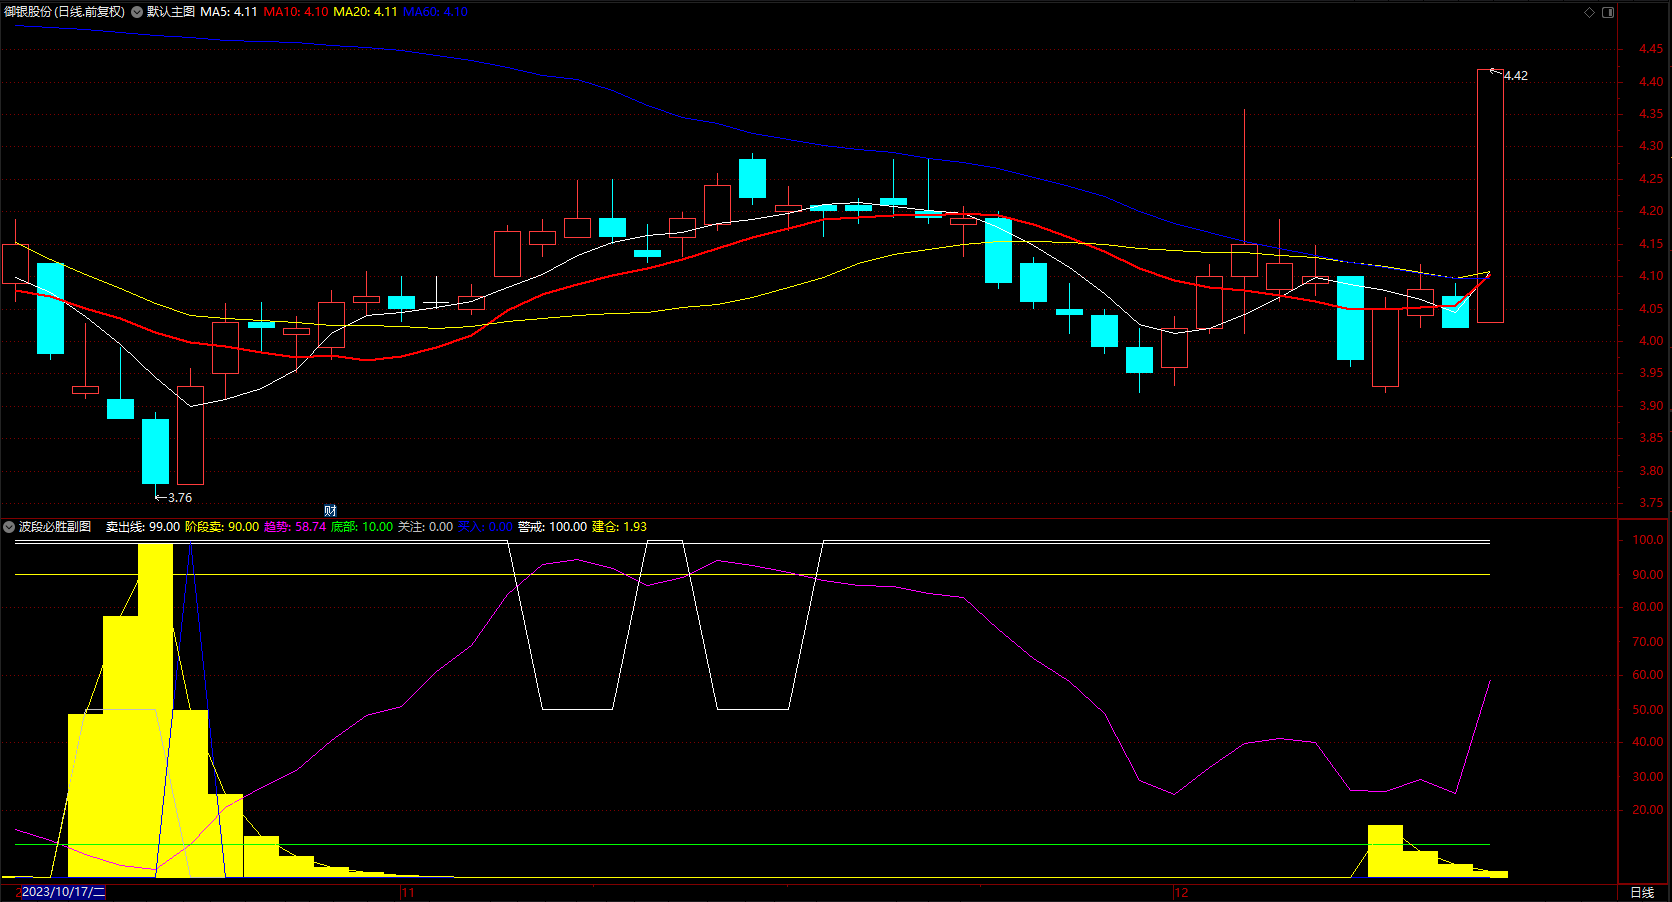Click the 3.75 price axis tick
Screen dimensions: 1672x902
pyautogui.click(x=1651, y=504)
